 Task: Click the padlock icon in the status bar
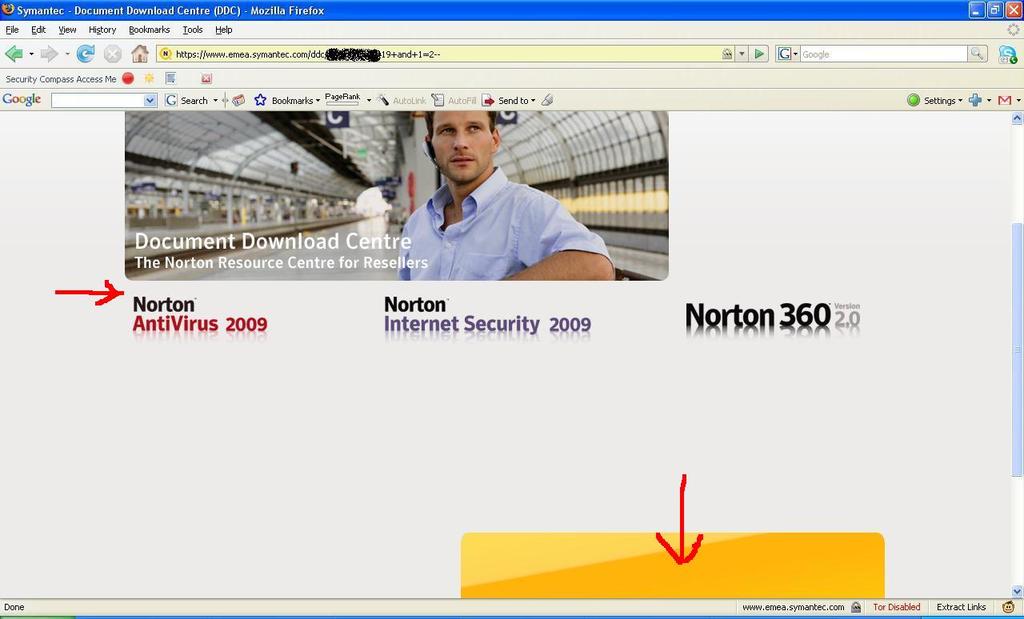coord(856,607)
